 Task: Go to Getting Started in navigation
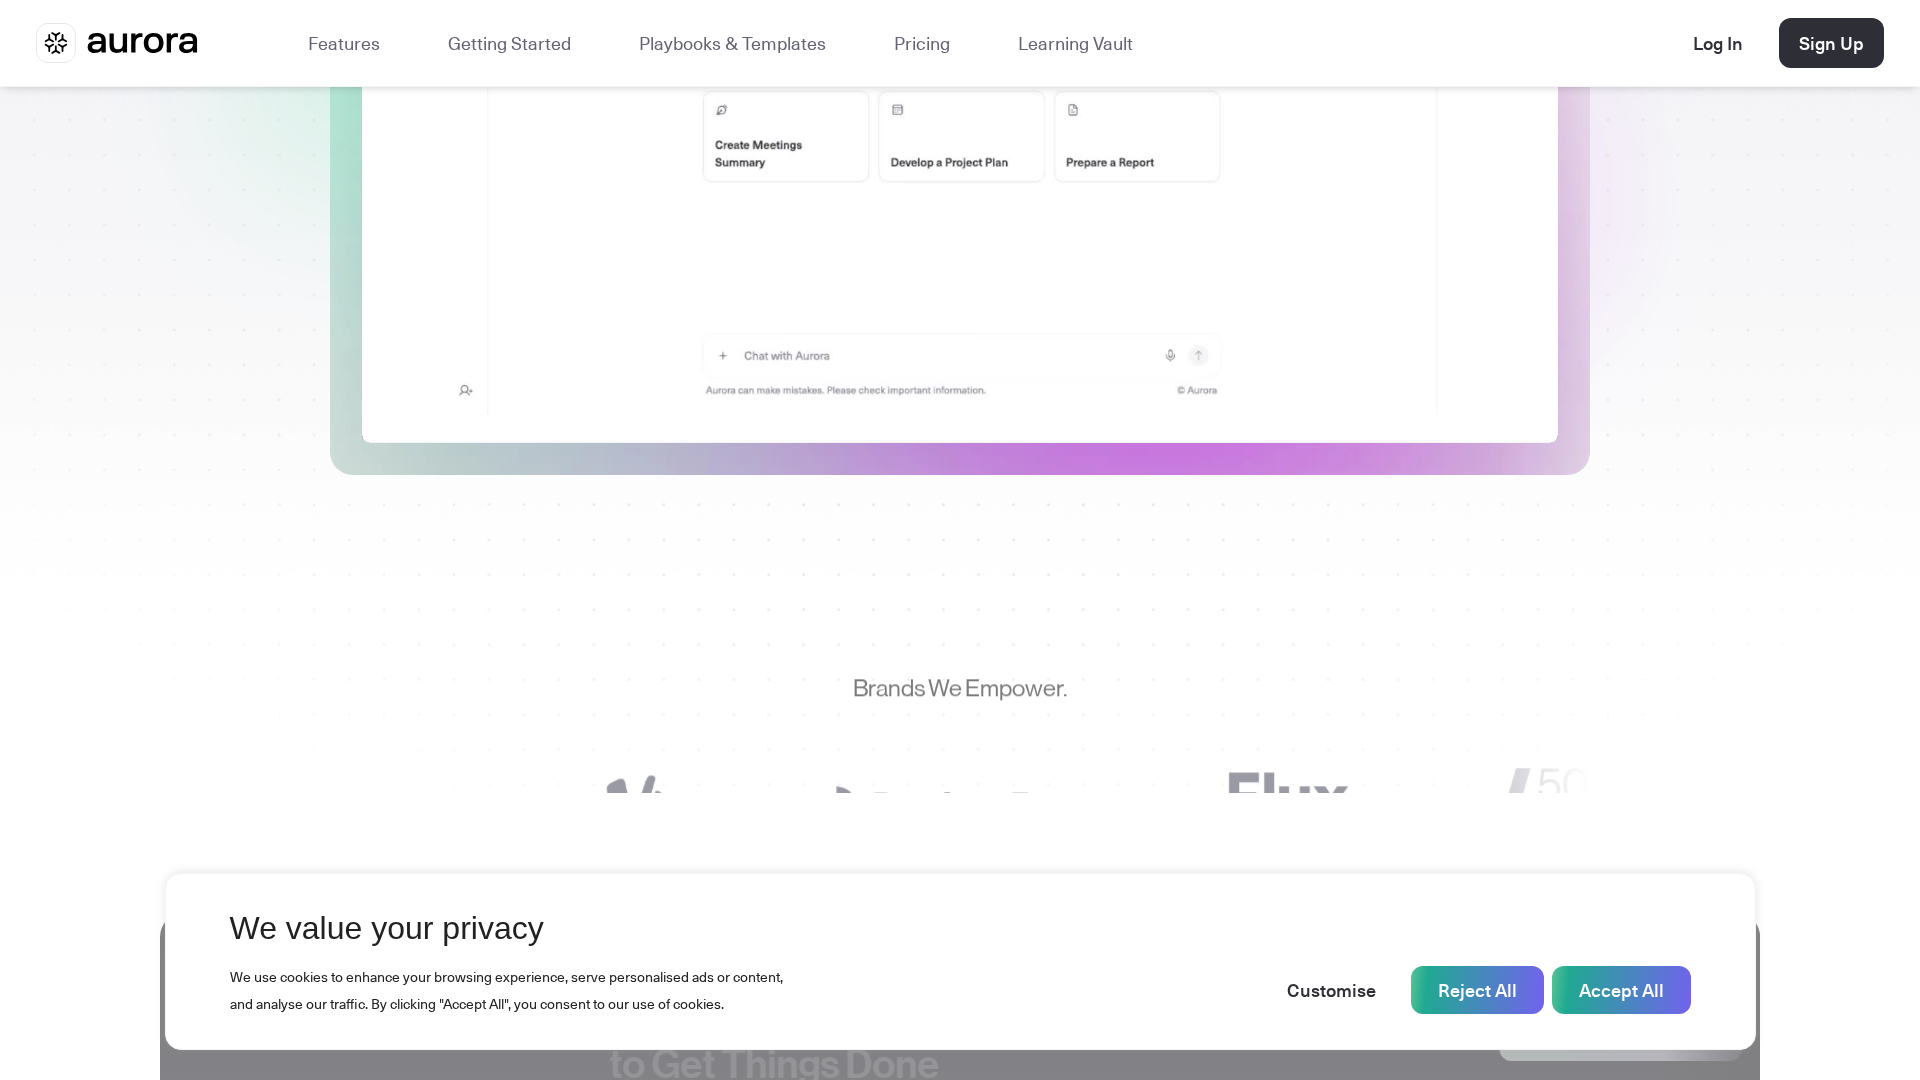509,43
